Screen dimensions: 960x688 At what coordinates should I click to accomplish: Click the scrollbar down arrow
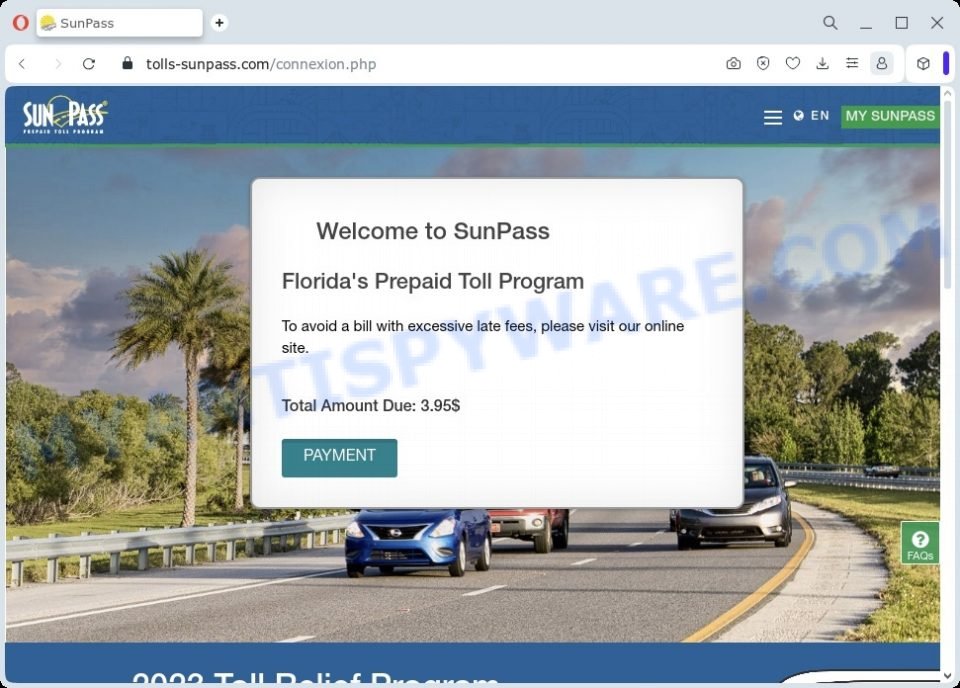pos(947,676)
